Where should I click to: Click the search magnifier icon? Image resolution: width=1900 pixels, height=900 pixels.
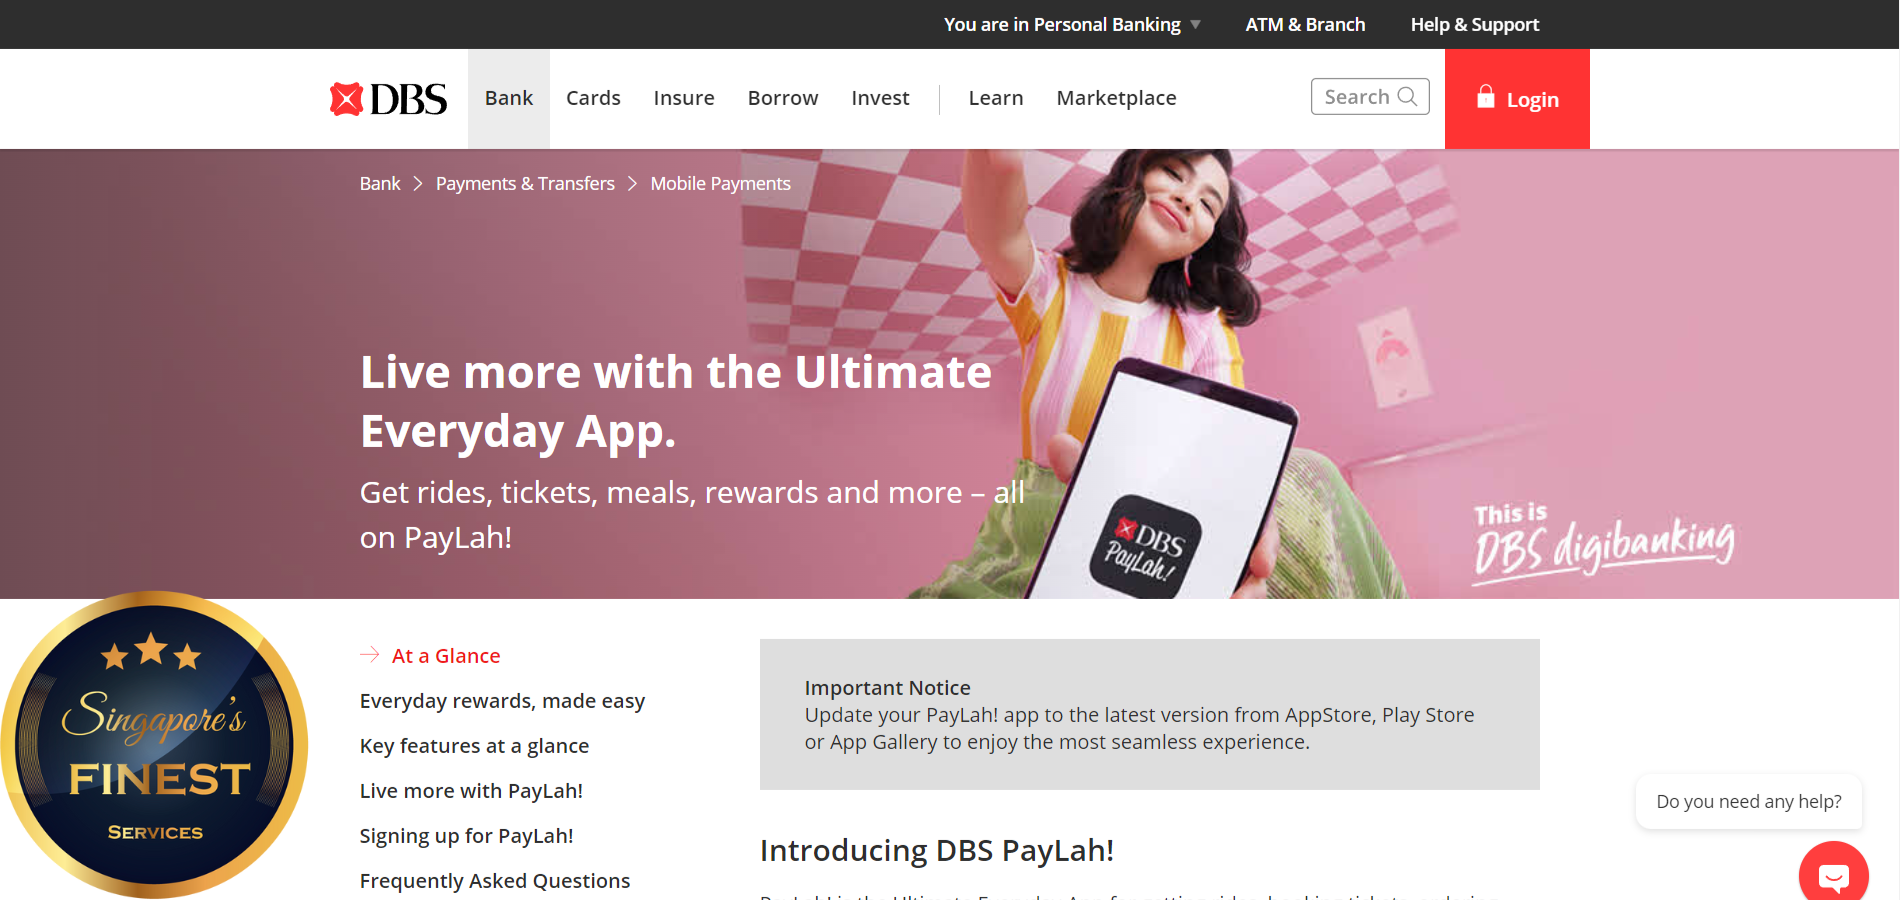coord(1407,97)
